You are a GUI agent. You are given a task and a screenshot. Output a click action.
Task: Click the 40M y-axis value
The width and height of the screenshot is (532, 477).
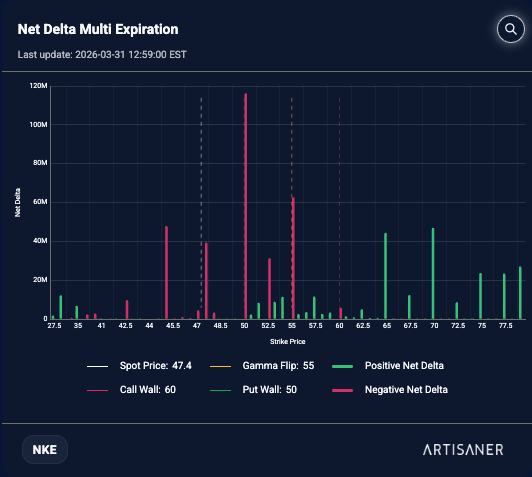[40, 241]
